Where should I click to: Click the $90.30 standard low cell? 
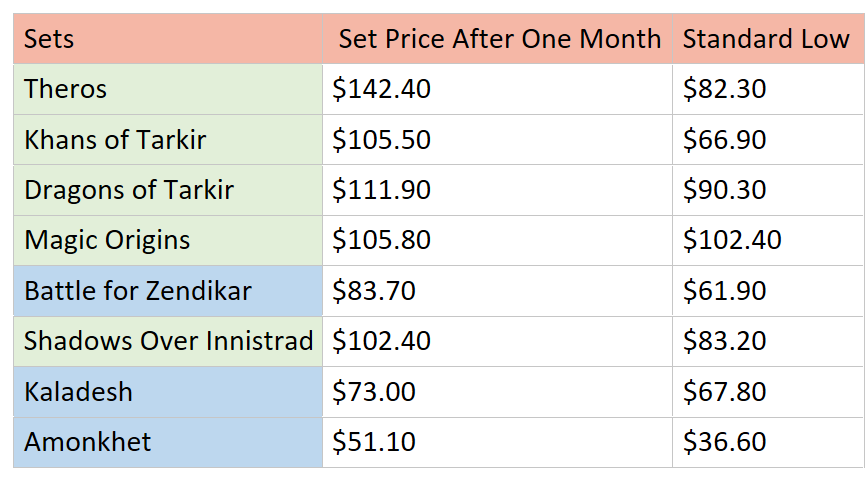coord(766,190)
